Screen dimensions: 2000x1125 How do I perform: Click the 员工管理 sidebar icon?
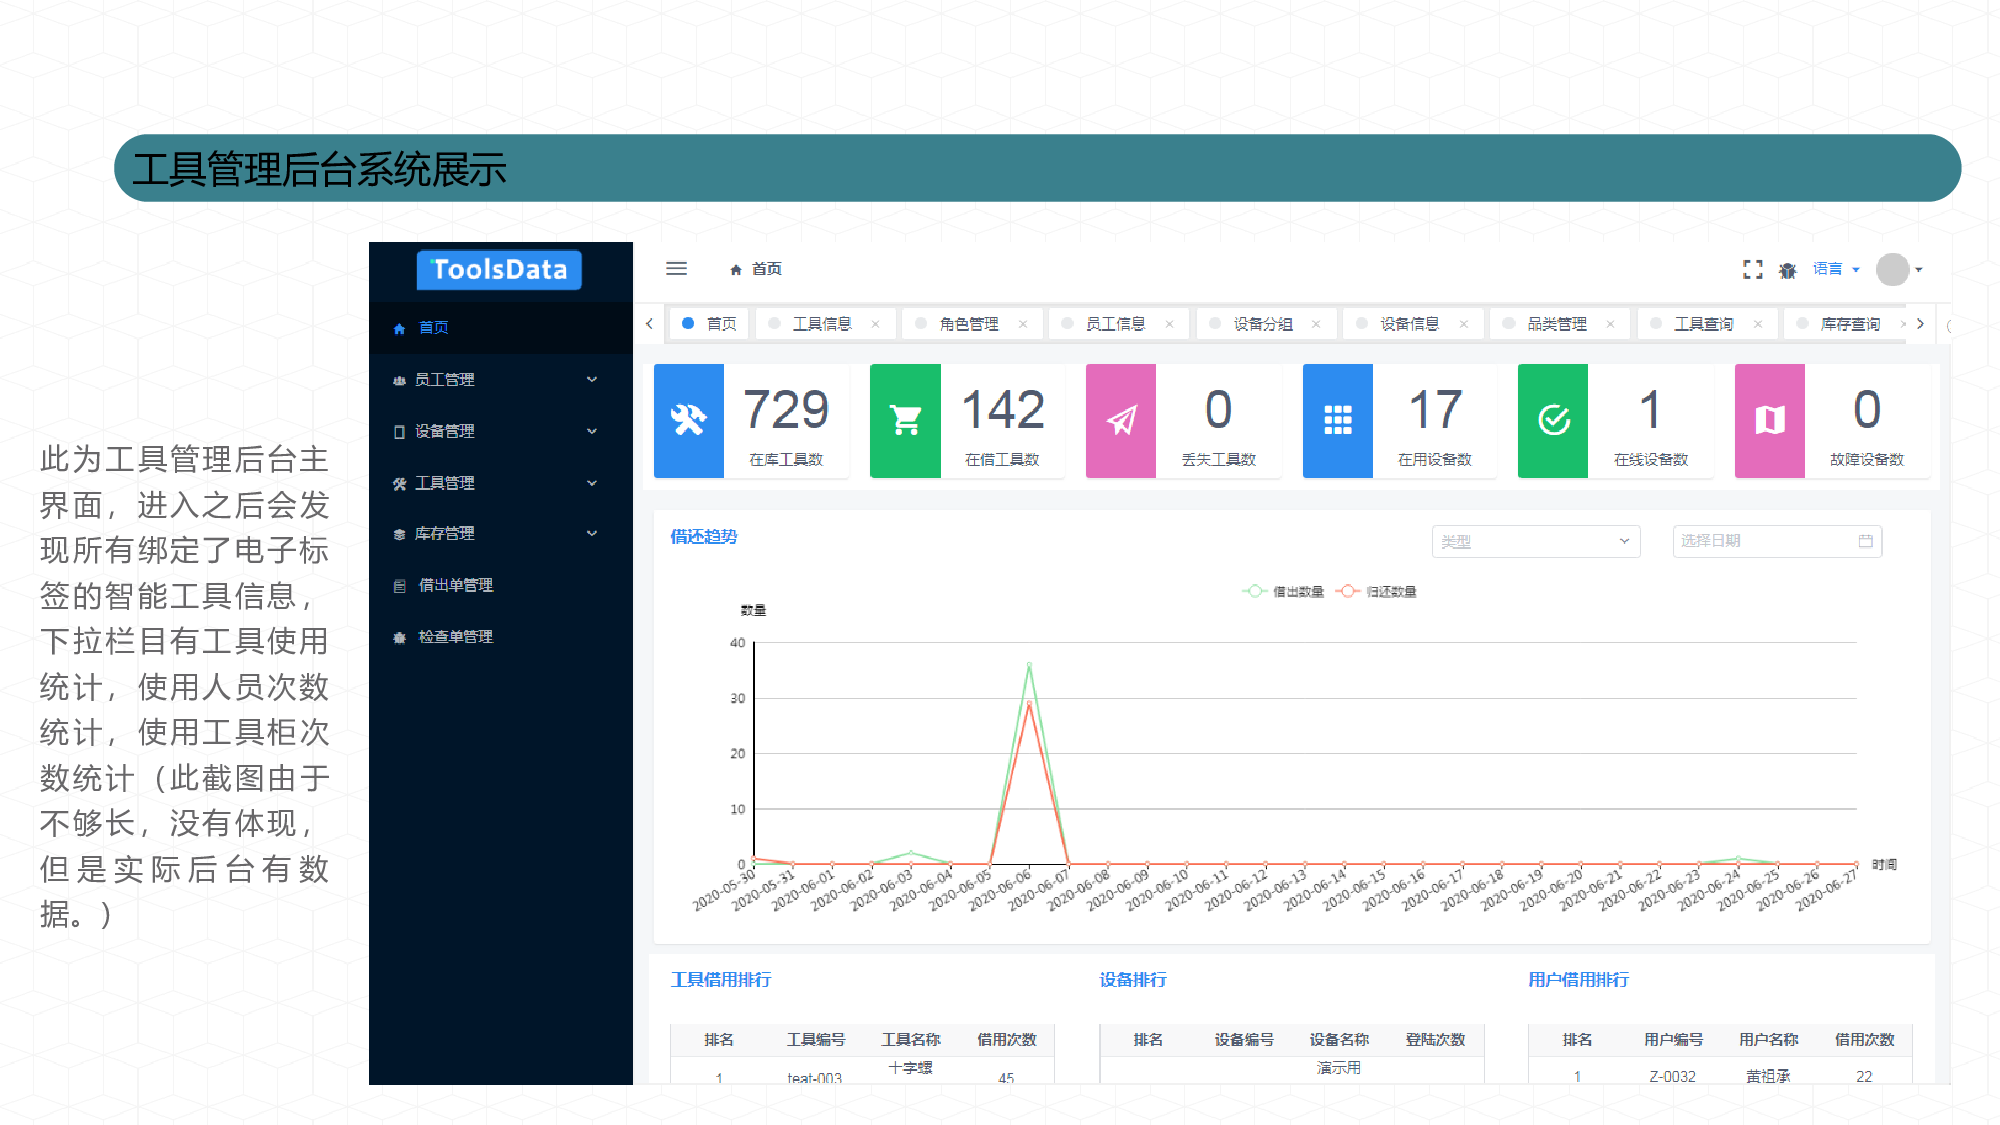coord(399,380)
